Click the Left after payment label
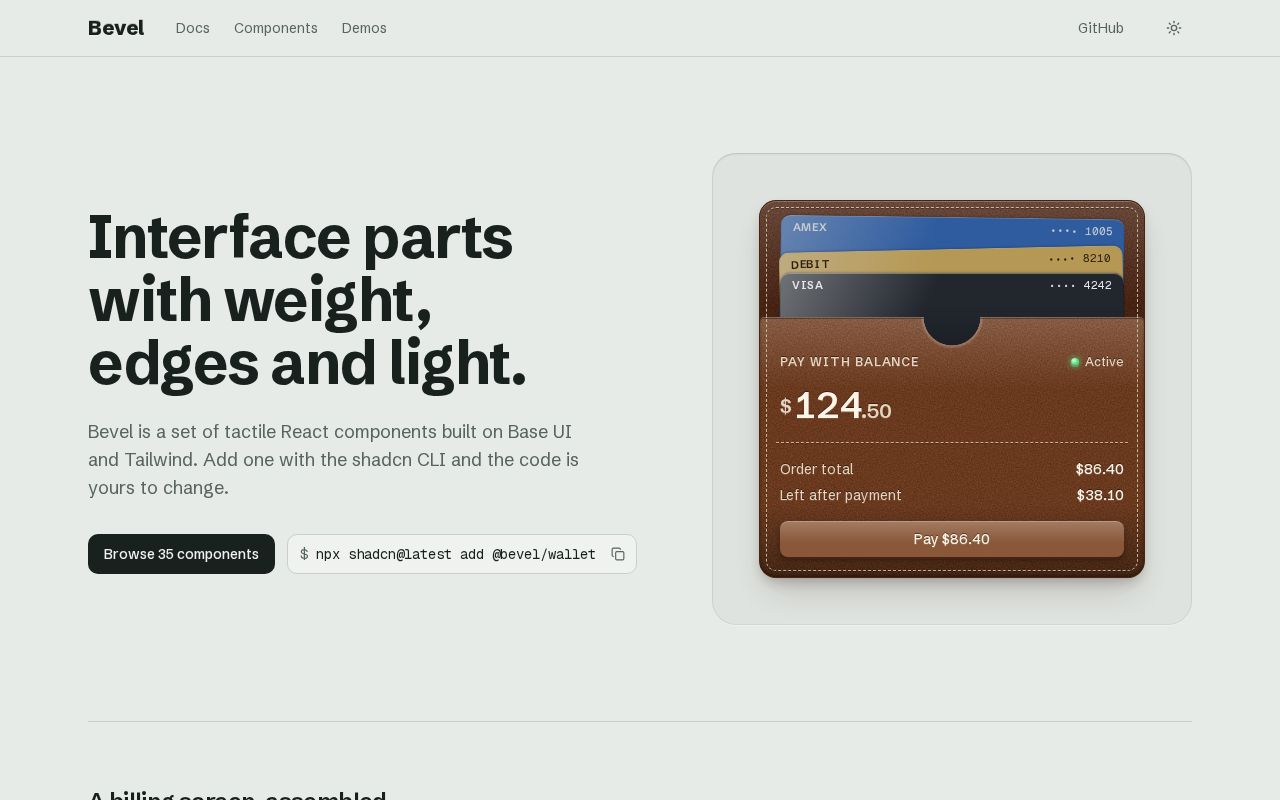The height and width of the screenshot is (800, 1280). click(x=840, y=495)
